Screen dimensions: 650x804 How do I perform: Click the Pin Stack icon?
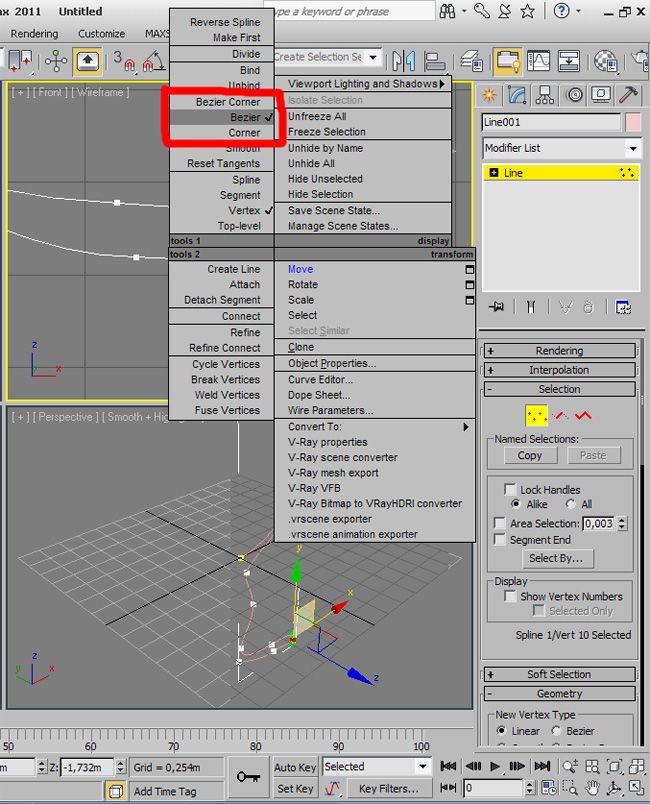(497, 307)
